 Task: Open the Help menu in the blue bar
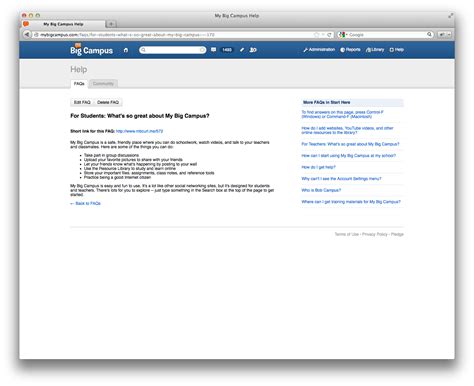397,50
